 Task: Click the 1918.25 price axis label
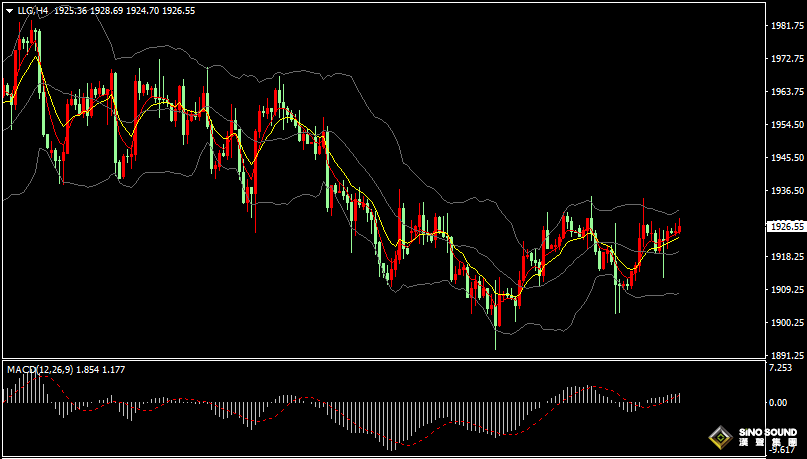pyautogui.click(x=785, y=257)
